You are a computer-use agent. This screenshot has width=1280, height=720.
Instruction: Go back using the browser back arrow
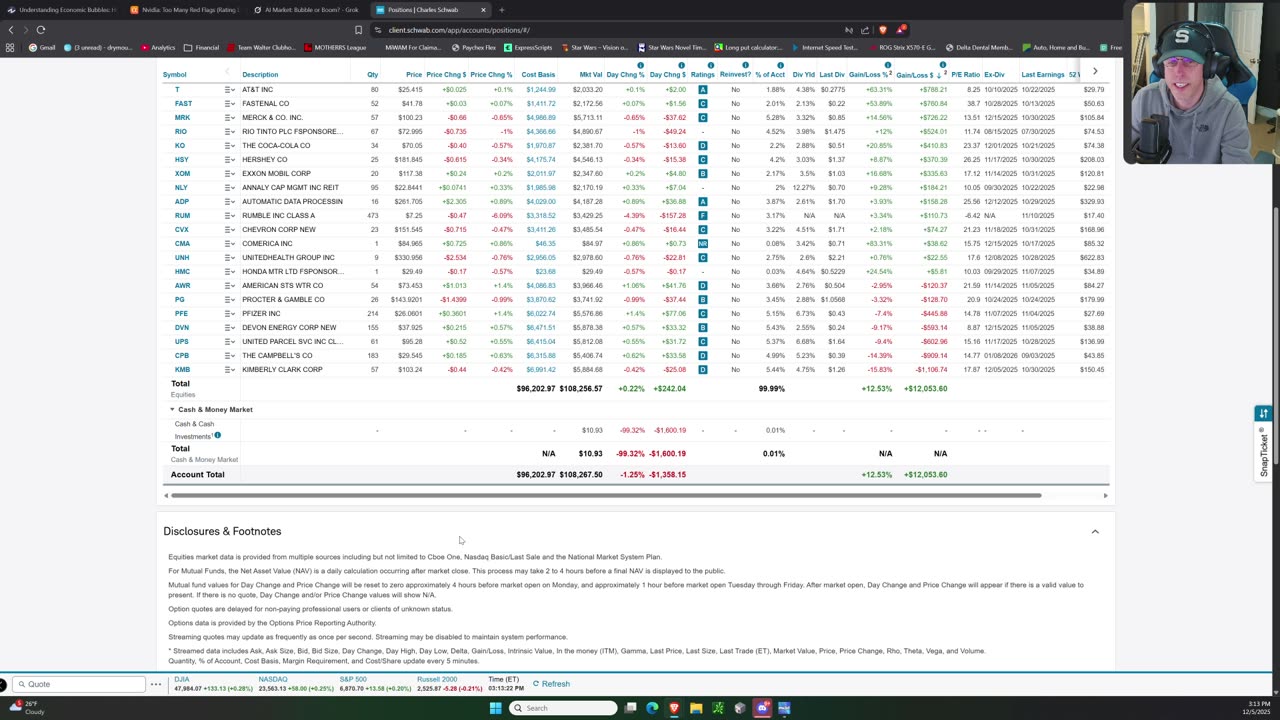12,30
